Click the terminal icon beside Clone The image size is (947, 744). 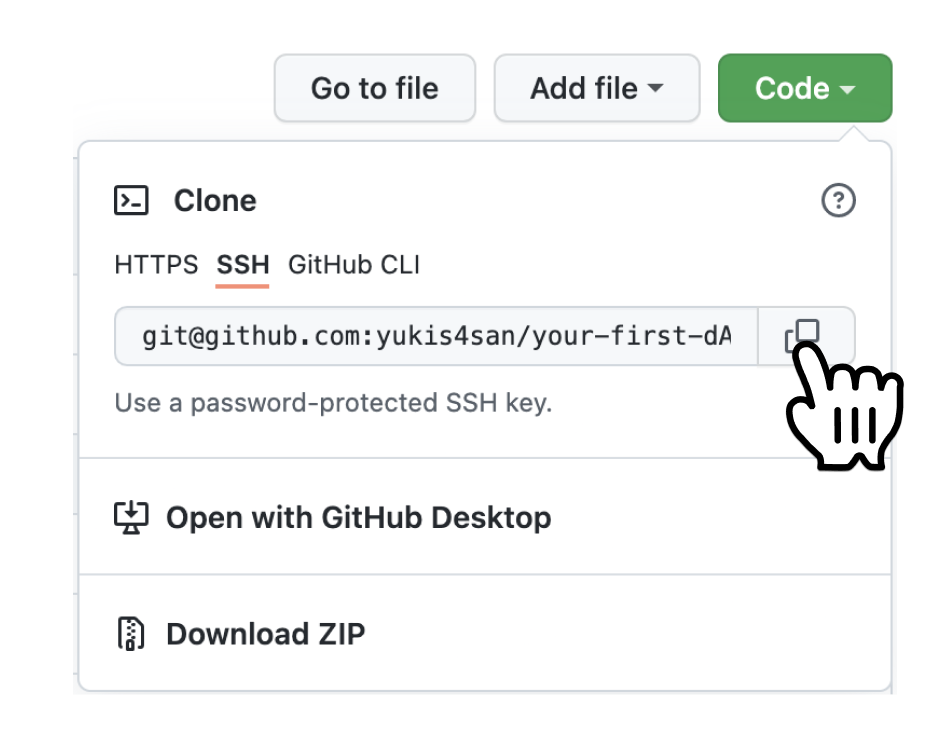(131, 200)
